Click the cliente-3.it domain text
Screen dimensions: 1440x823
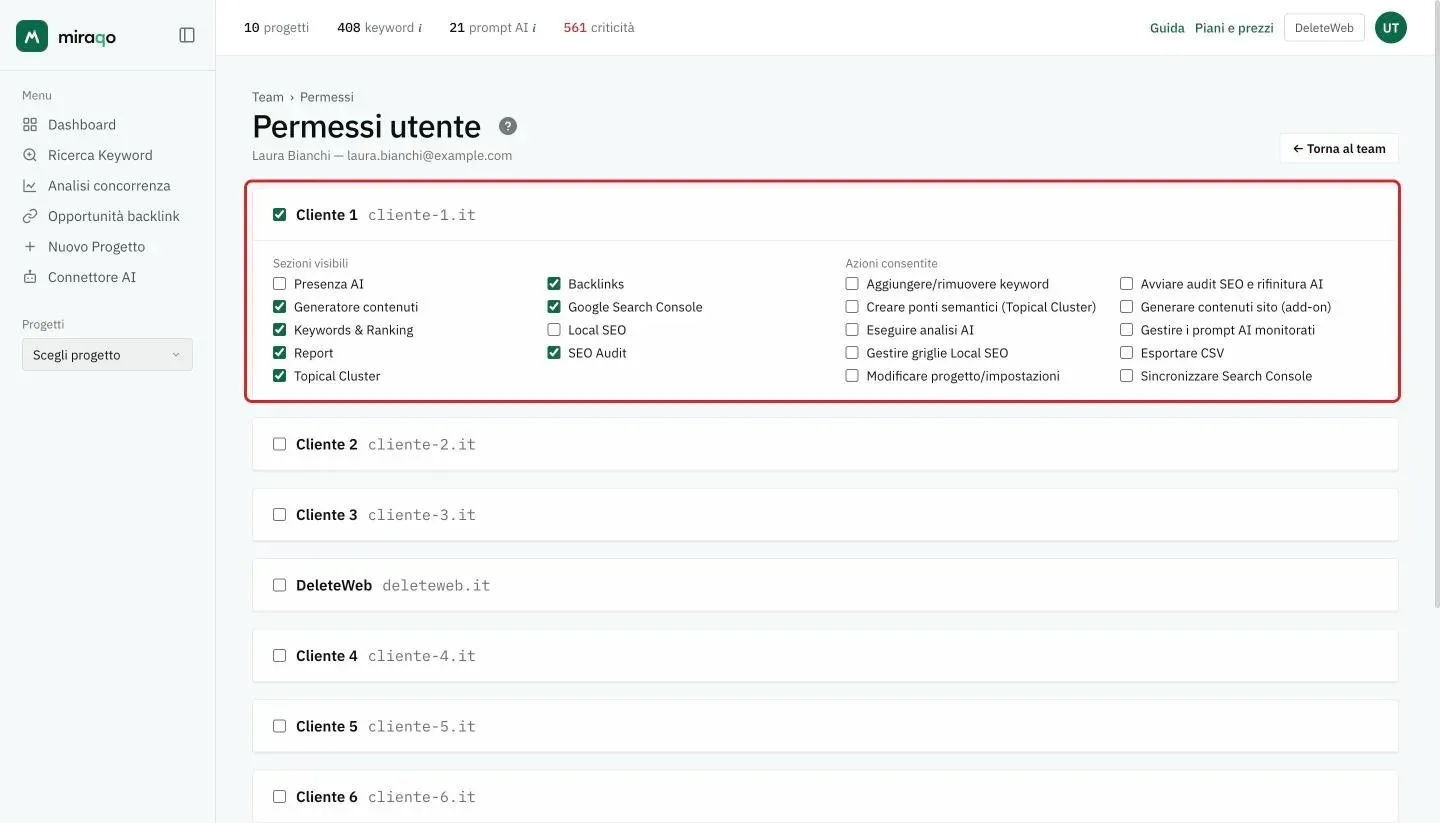(422, 515)
